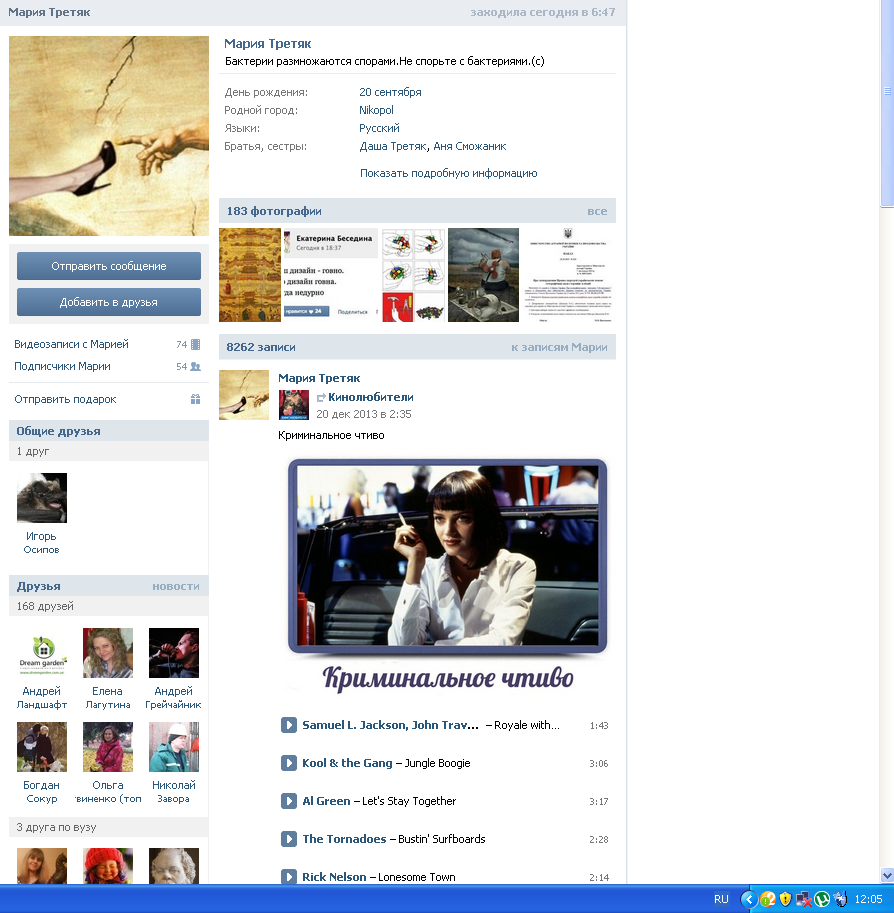
Task: Click the gift box icon
Action: 196,399
